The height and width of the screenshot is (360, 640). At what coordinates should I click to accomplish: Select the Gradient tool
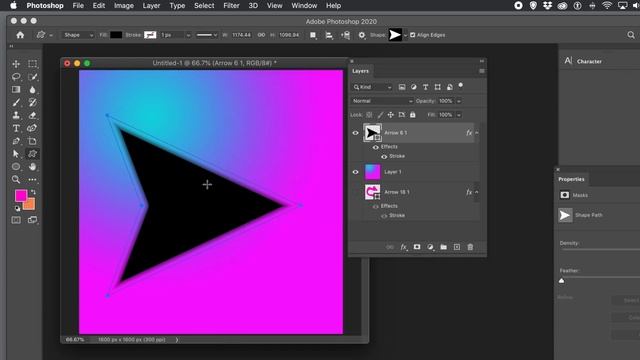[x=16, y=89]
